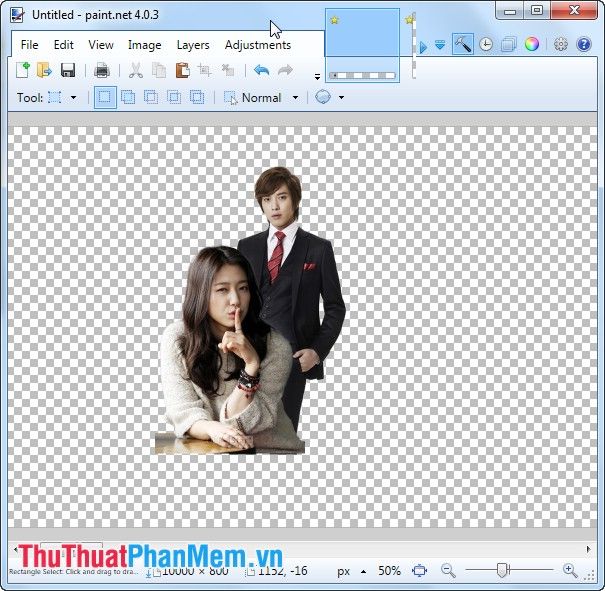The width and height of the screenshot is (605, 591).
Task: Select Invert (xor) selection mode
Action: pyautogui.click(x=197, y=97)
